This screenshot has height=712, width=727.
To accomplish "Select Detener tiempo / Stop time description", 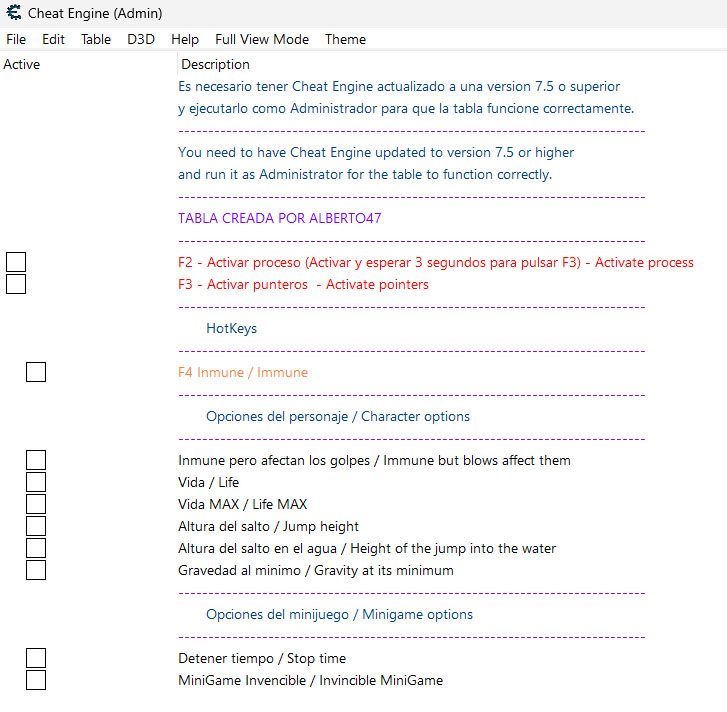I will point(262,658).
